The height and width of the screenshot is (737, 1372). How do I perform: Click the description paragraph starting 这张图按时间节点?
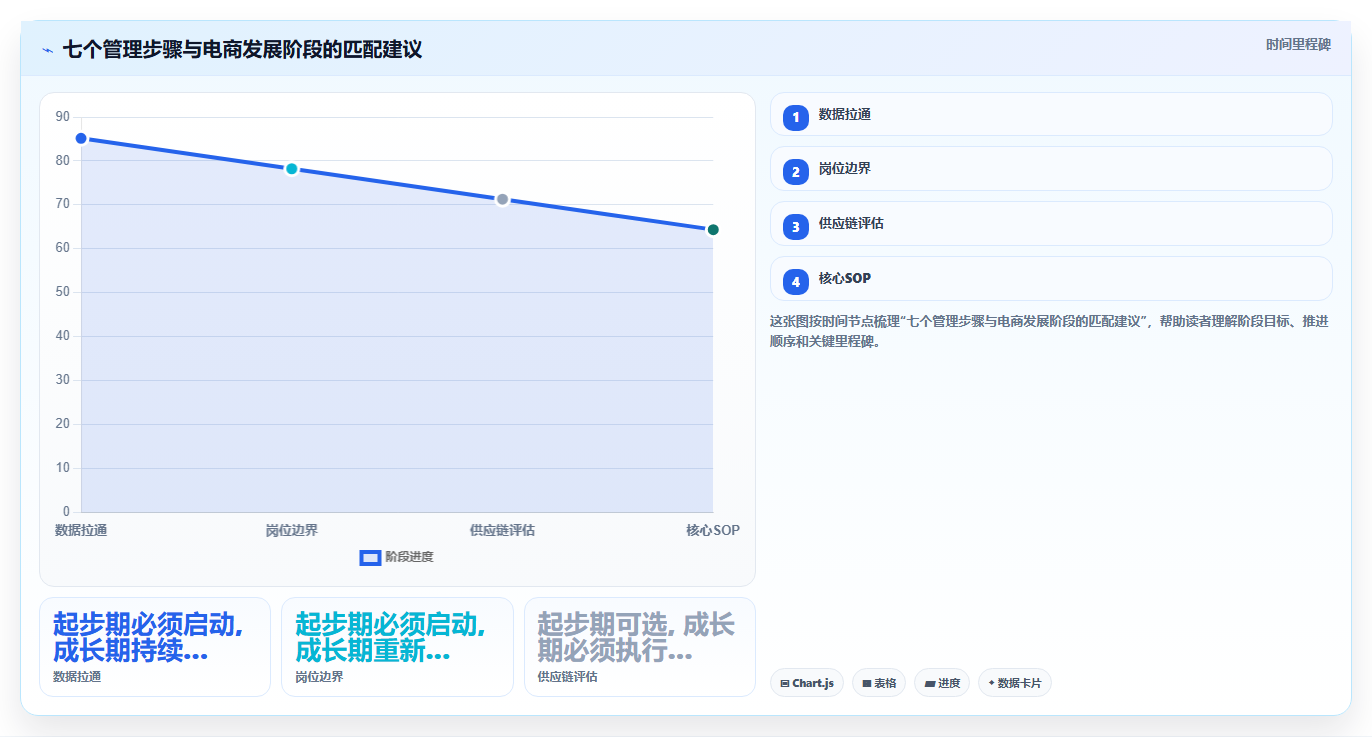[x=1049, y=331]
